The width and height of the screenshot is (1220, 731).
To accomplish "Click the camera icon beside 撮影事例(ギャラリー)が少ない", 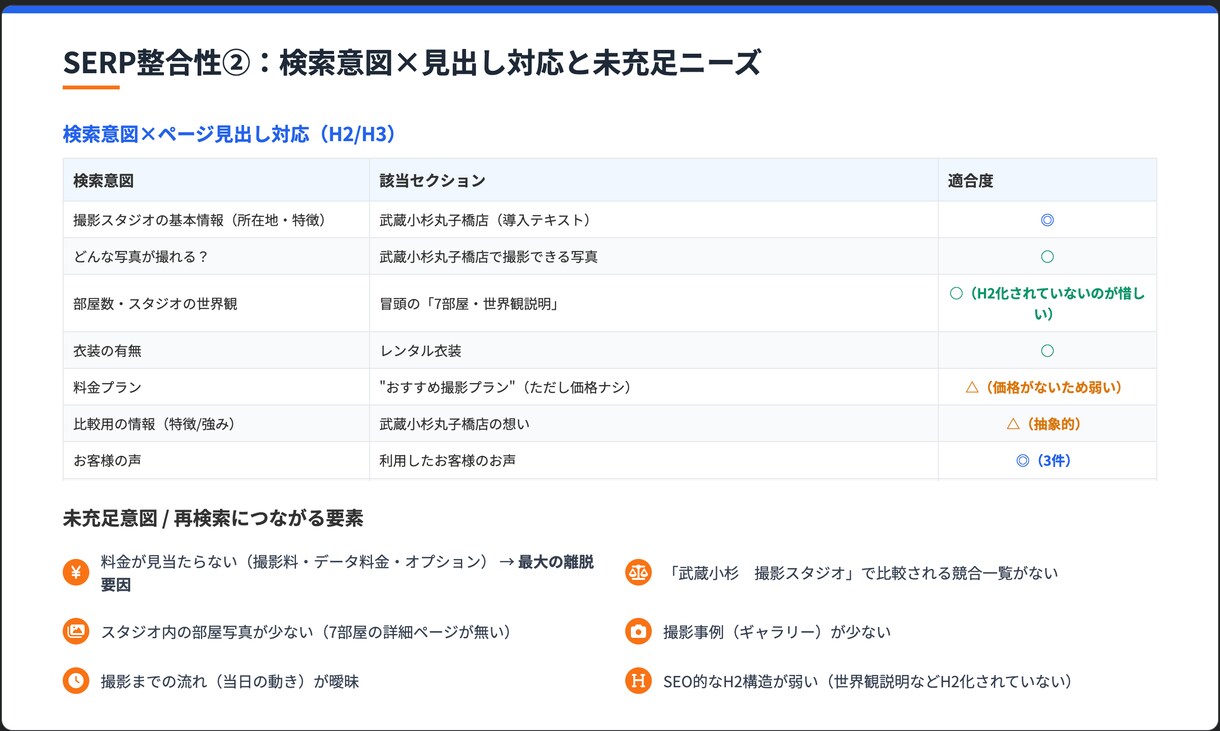I will click(638, 632).
